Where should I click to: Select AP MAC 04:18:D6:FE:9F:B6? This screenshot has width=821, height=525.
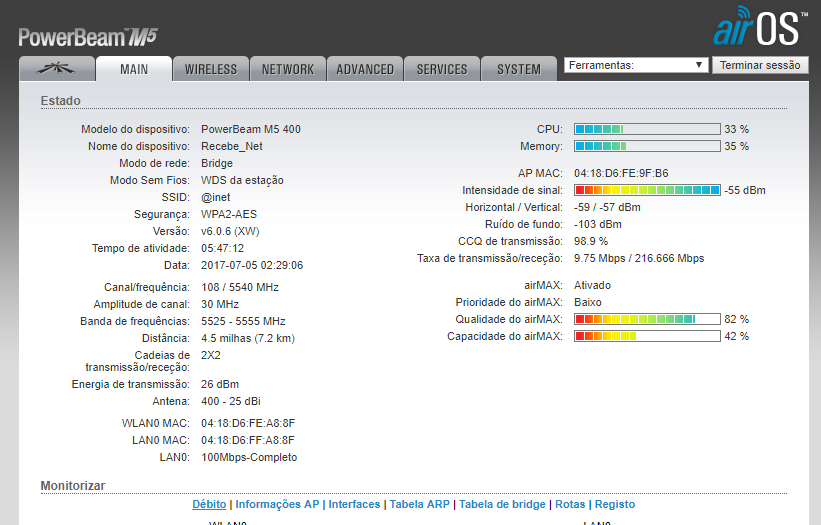(621, 173)
